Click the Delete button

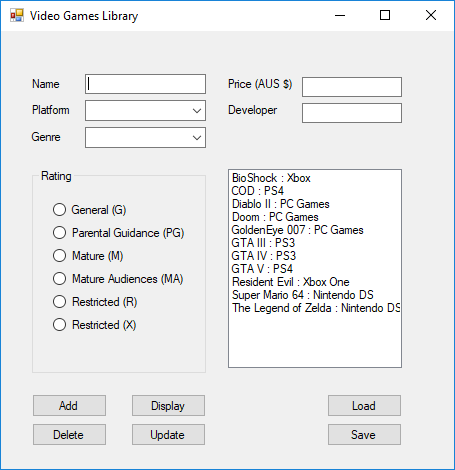click(69, 435)
